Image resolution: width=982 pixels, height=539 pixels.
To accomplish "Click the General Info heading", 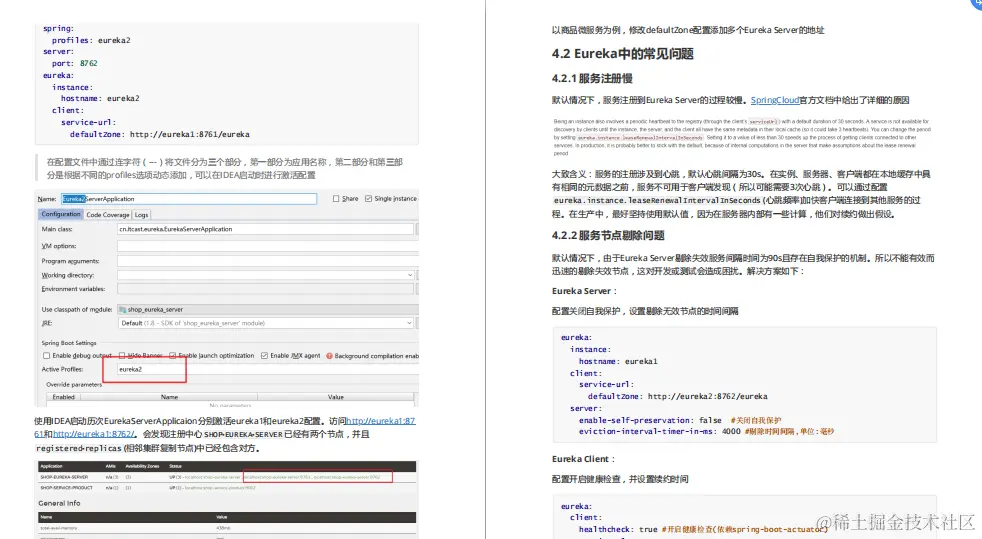I will point(59,503).
